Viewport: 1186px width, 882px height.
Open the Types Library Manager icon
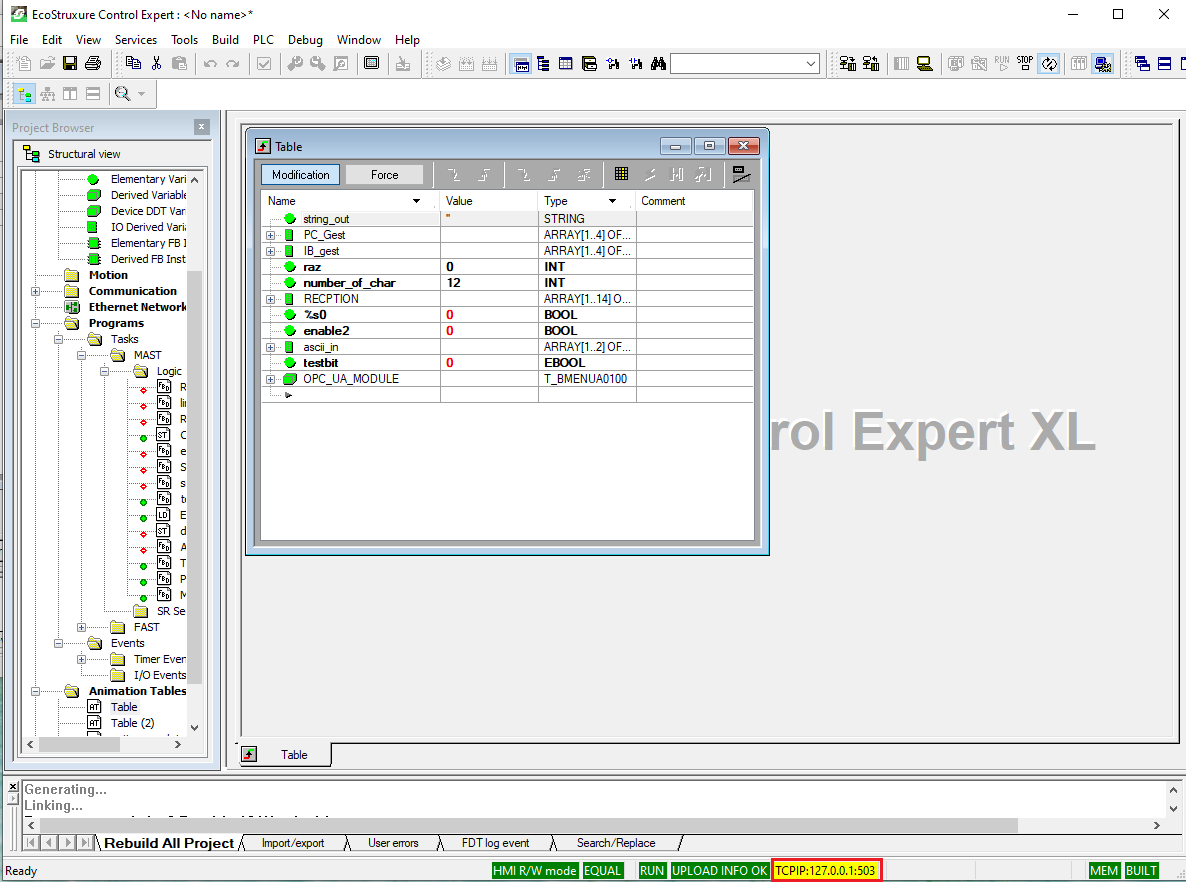click(x=589, y=64)
